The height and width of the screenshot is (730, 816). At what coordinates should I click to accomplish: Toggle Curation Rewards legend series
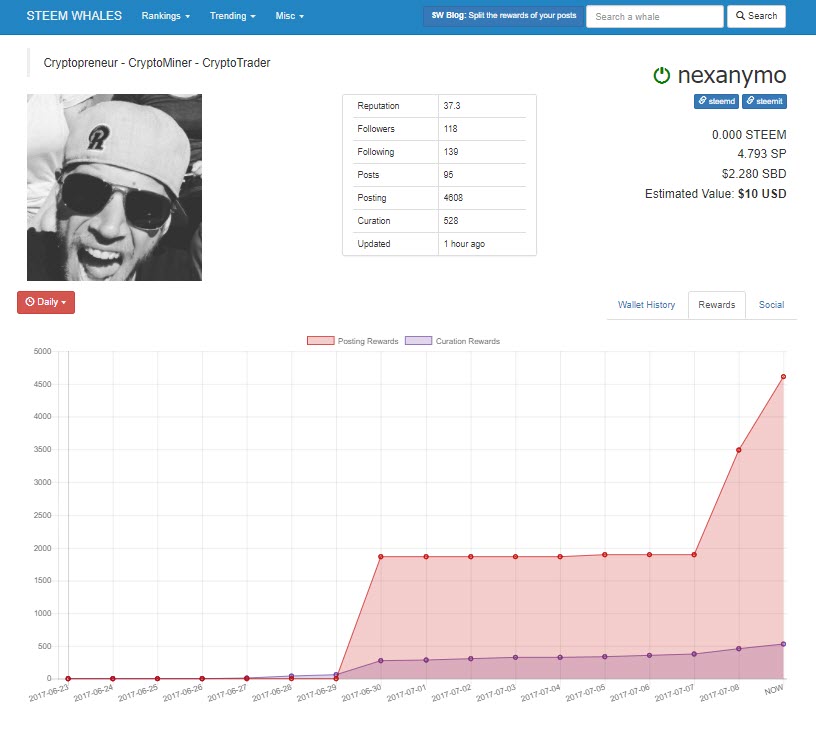(452, 341)
